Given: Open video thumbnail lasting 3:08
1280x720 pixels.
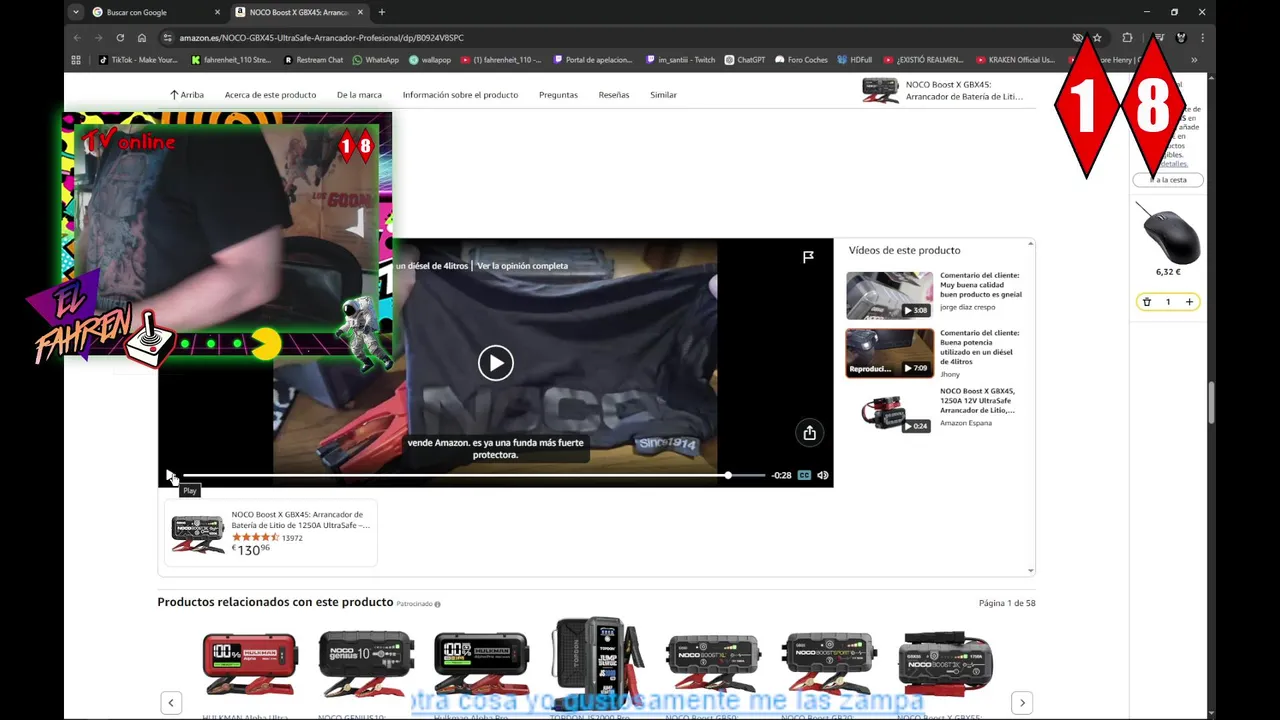Looking at the screenshot, I should [x=889, y=295].
